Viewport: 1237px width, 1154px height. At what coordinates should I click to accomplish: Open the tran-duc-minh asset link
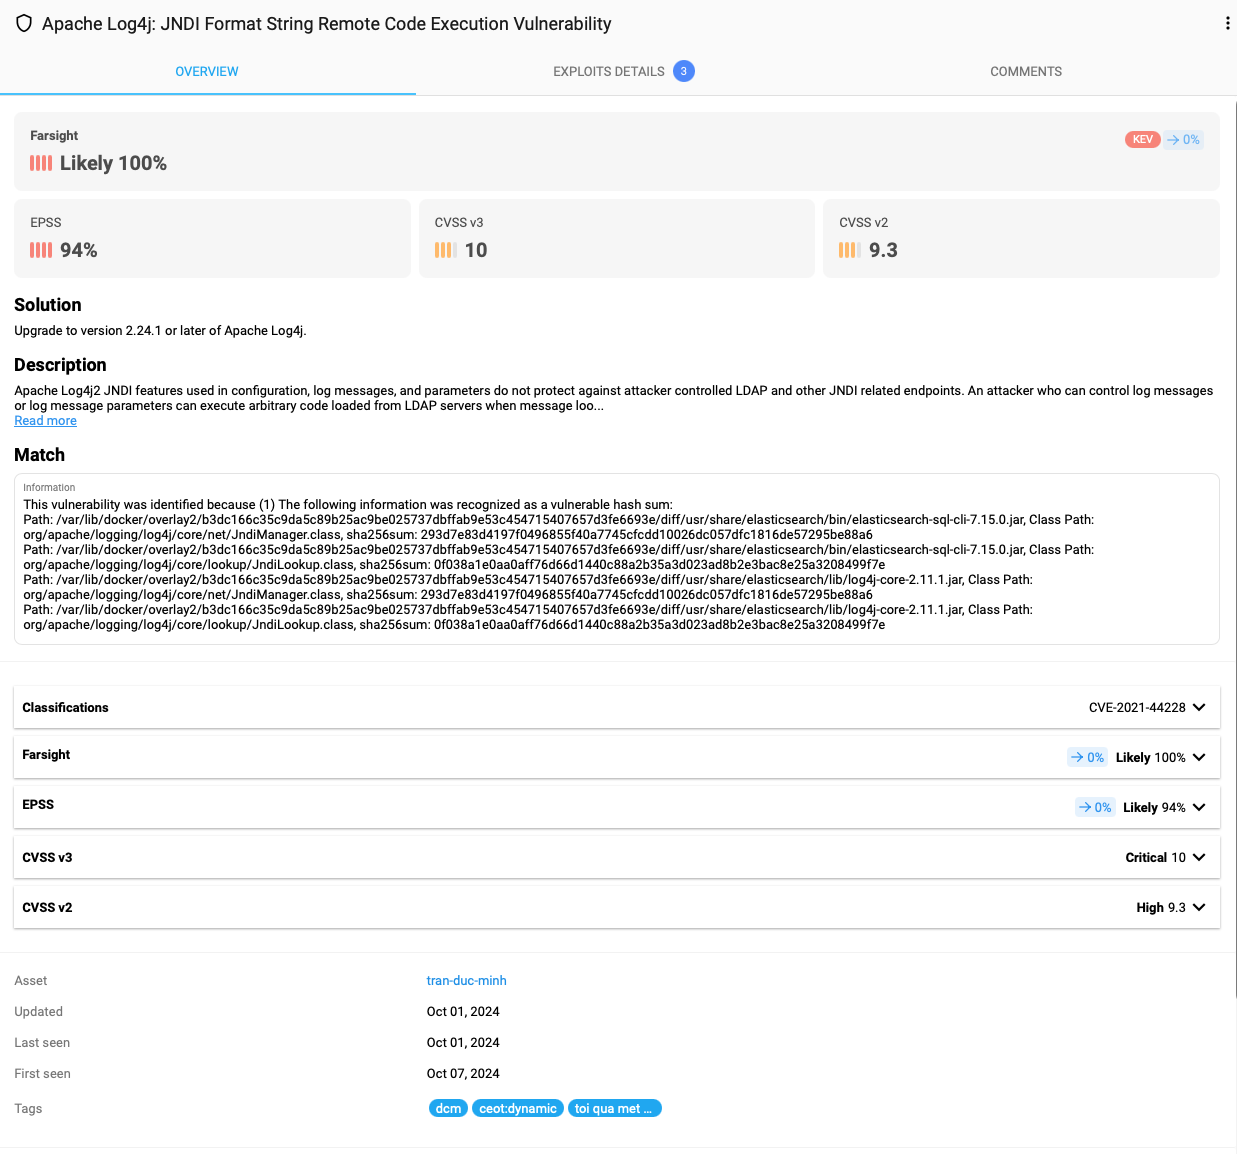466,981
